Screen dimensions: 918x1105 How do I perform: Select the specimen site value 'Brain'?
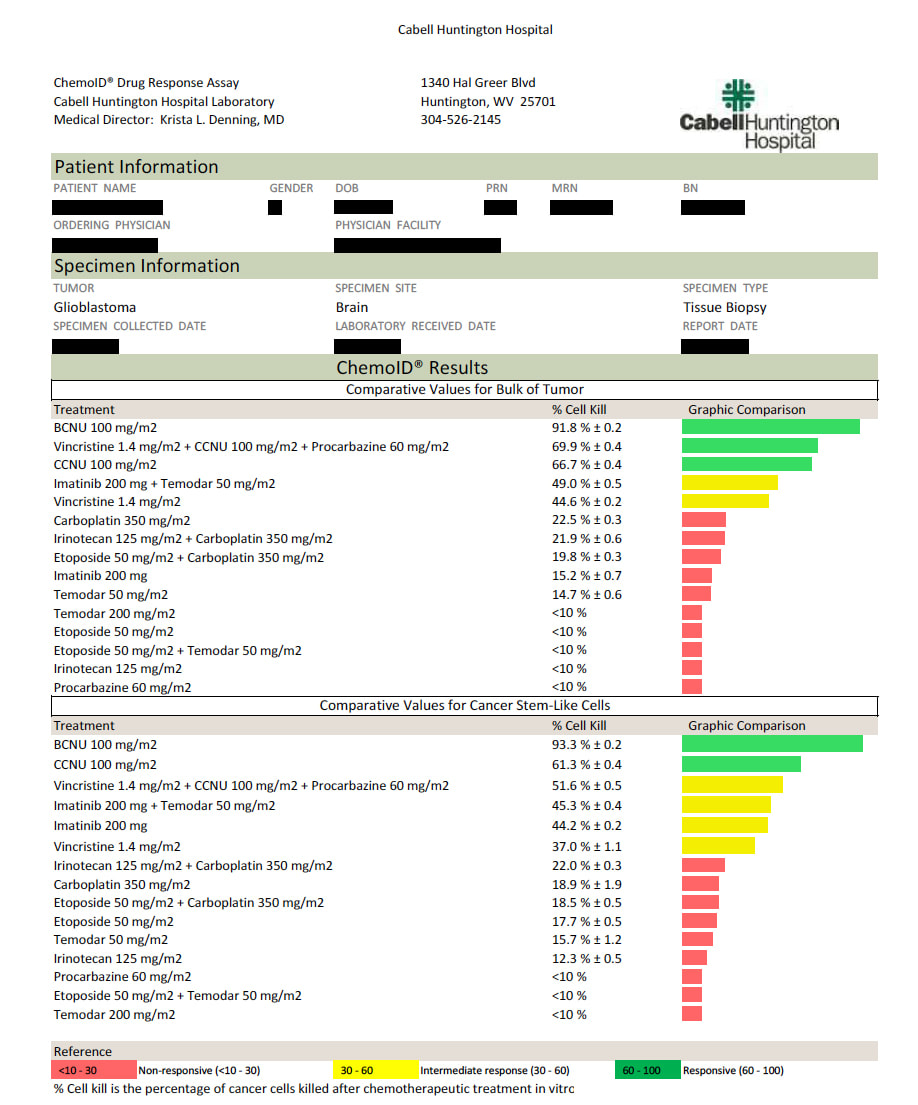352,307
